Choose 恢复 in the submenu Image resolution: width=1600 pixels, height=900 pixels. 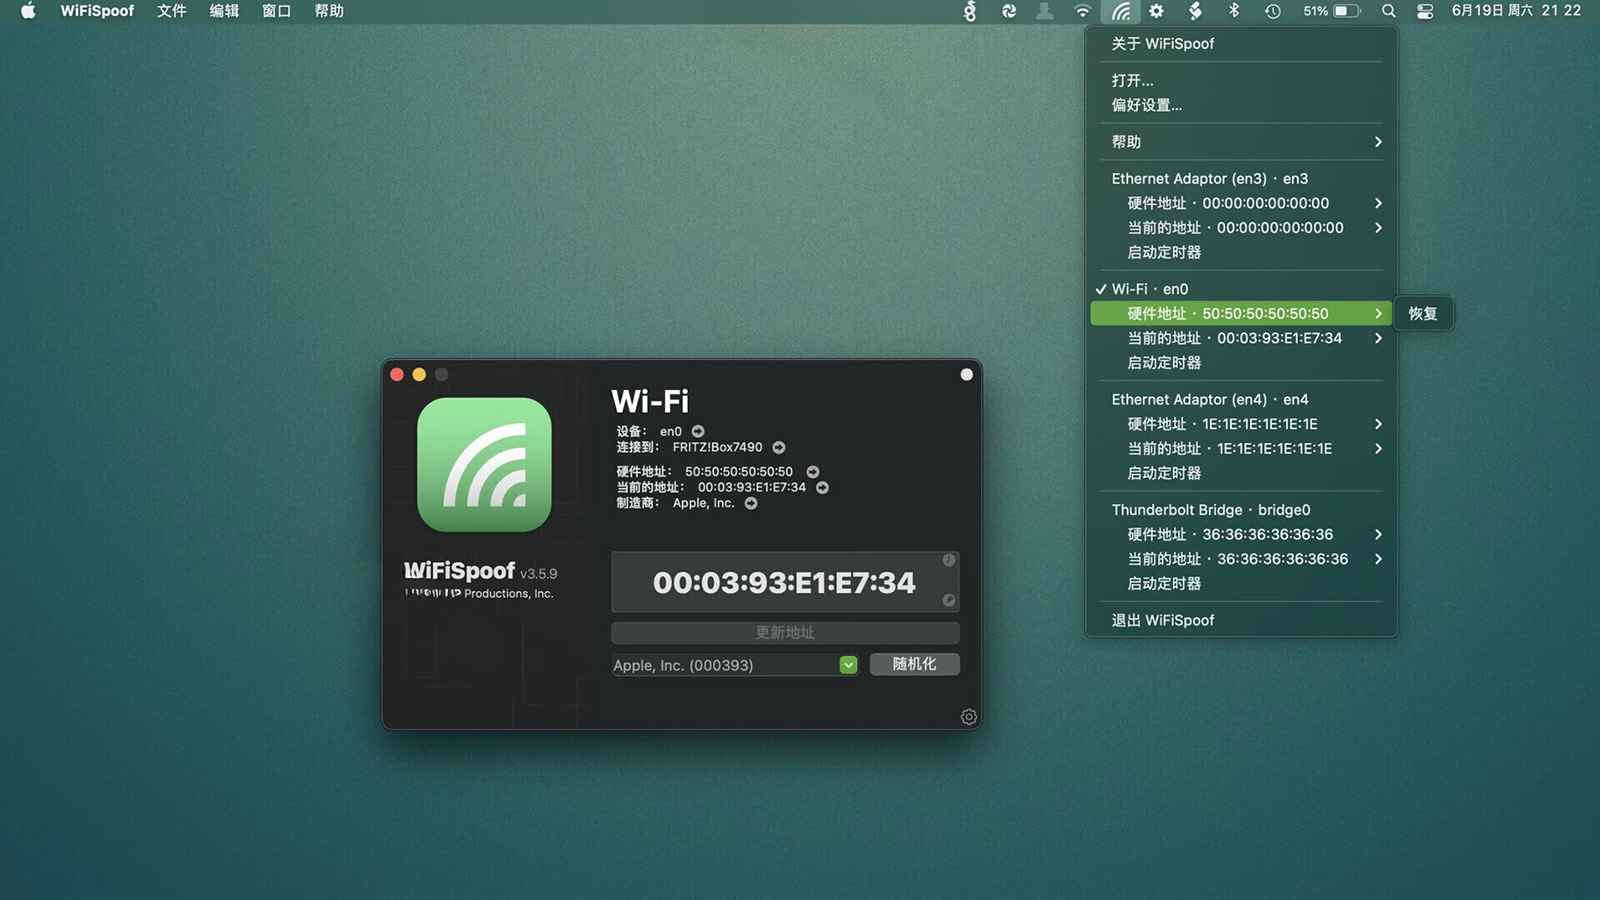[x=1423, y=314]
